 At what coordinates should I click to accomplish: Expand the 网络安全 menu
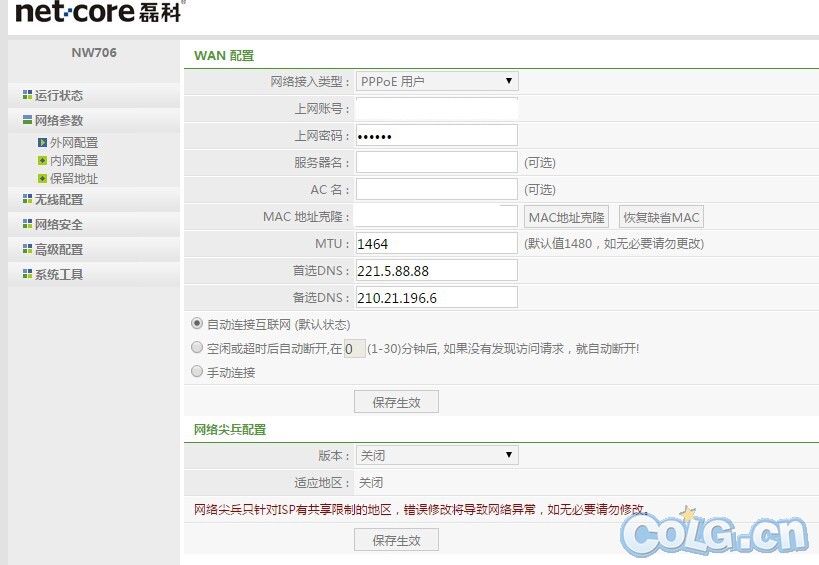58,225
